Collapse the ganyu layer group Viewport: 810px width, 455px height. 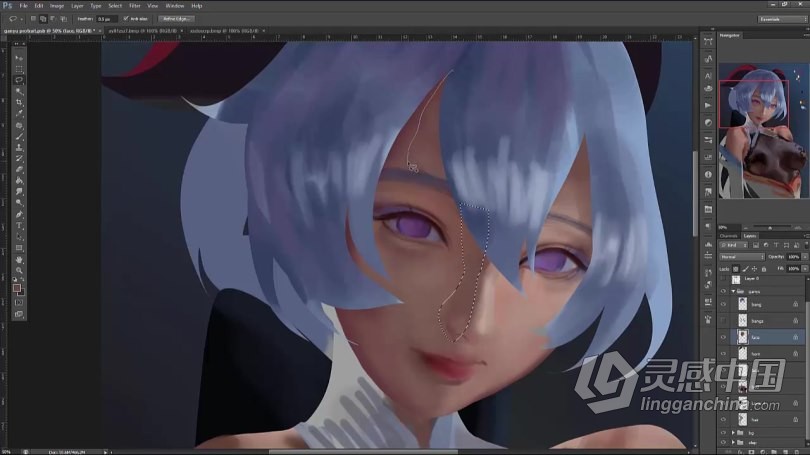(733, 292)
